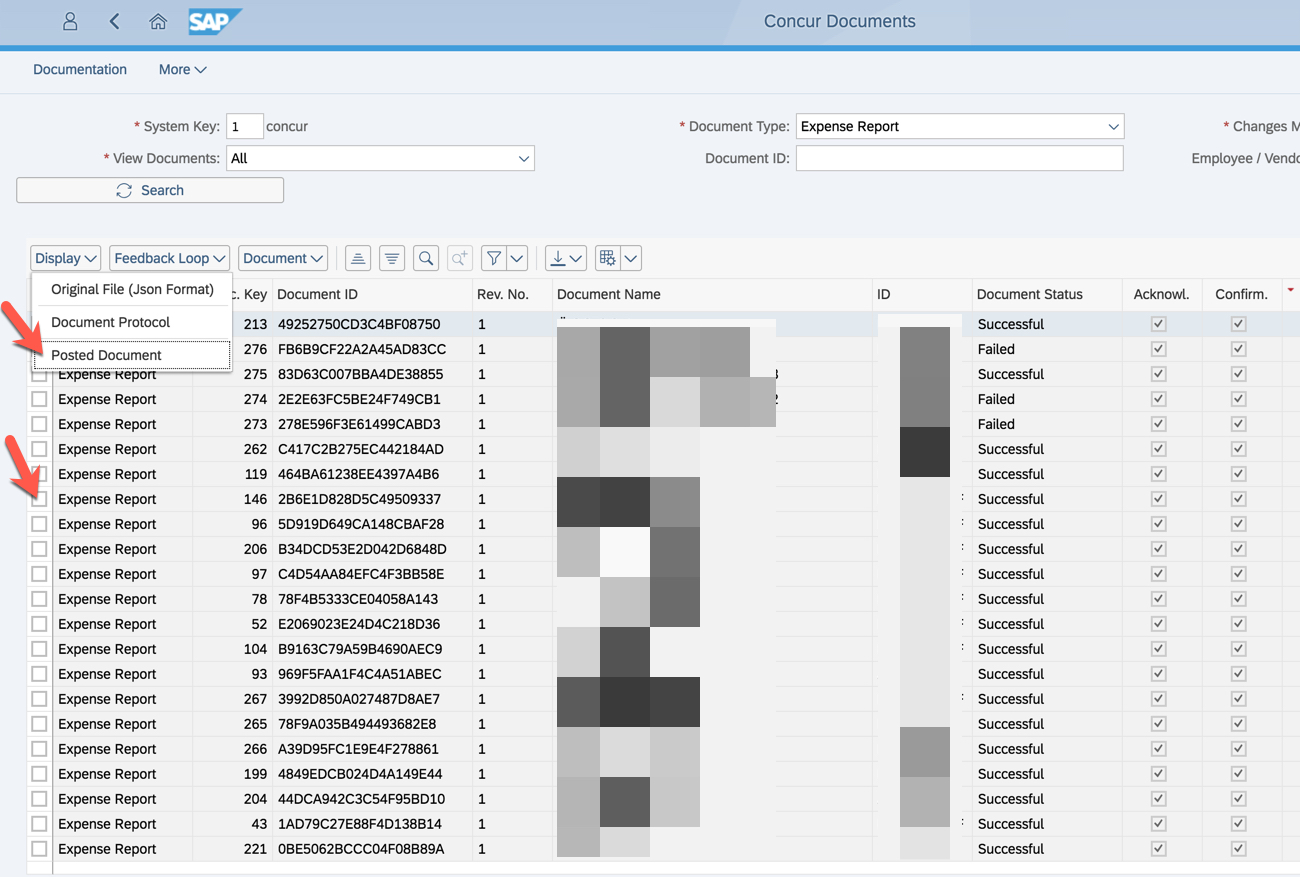Choose Posted Document from Display menu
Viewport: 1300px width, 877px height.
click(107, 355)
